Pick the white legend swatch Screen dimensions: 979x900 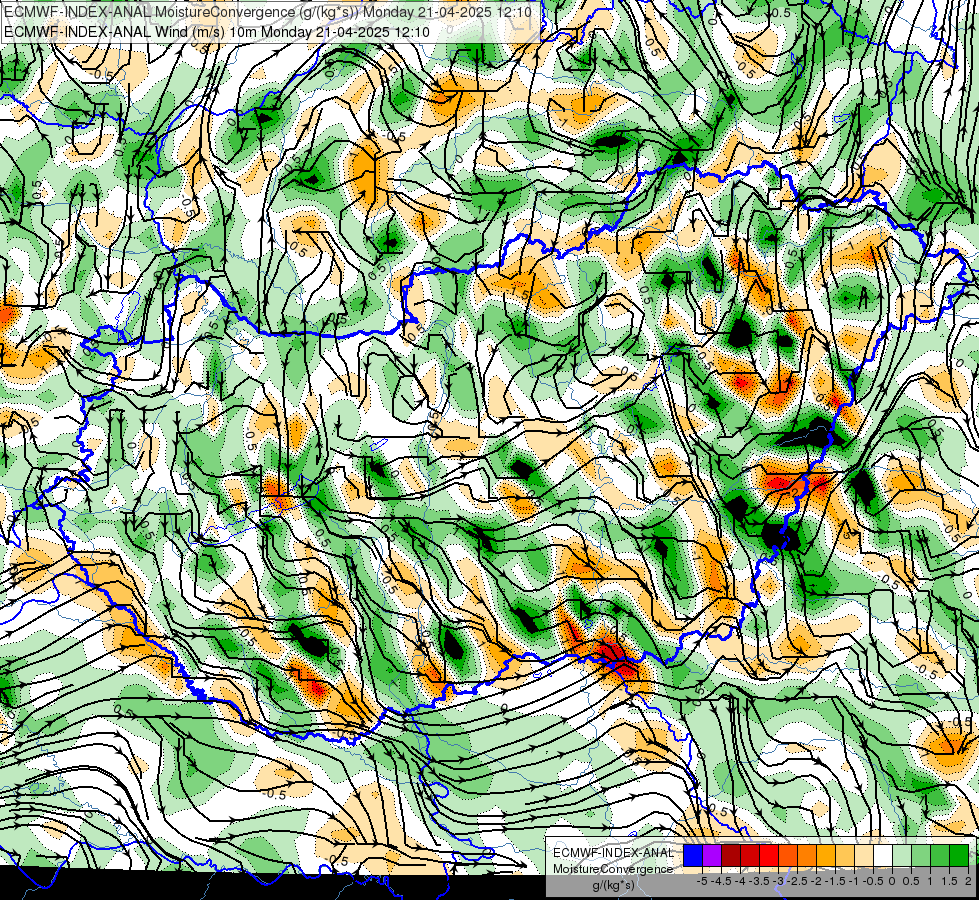click(x=883, y=856)
